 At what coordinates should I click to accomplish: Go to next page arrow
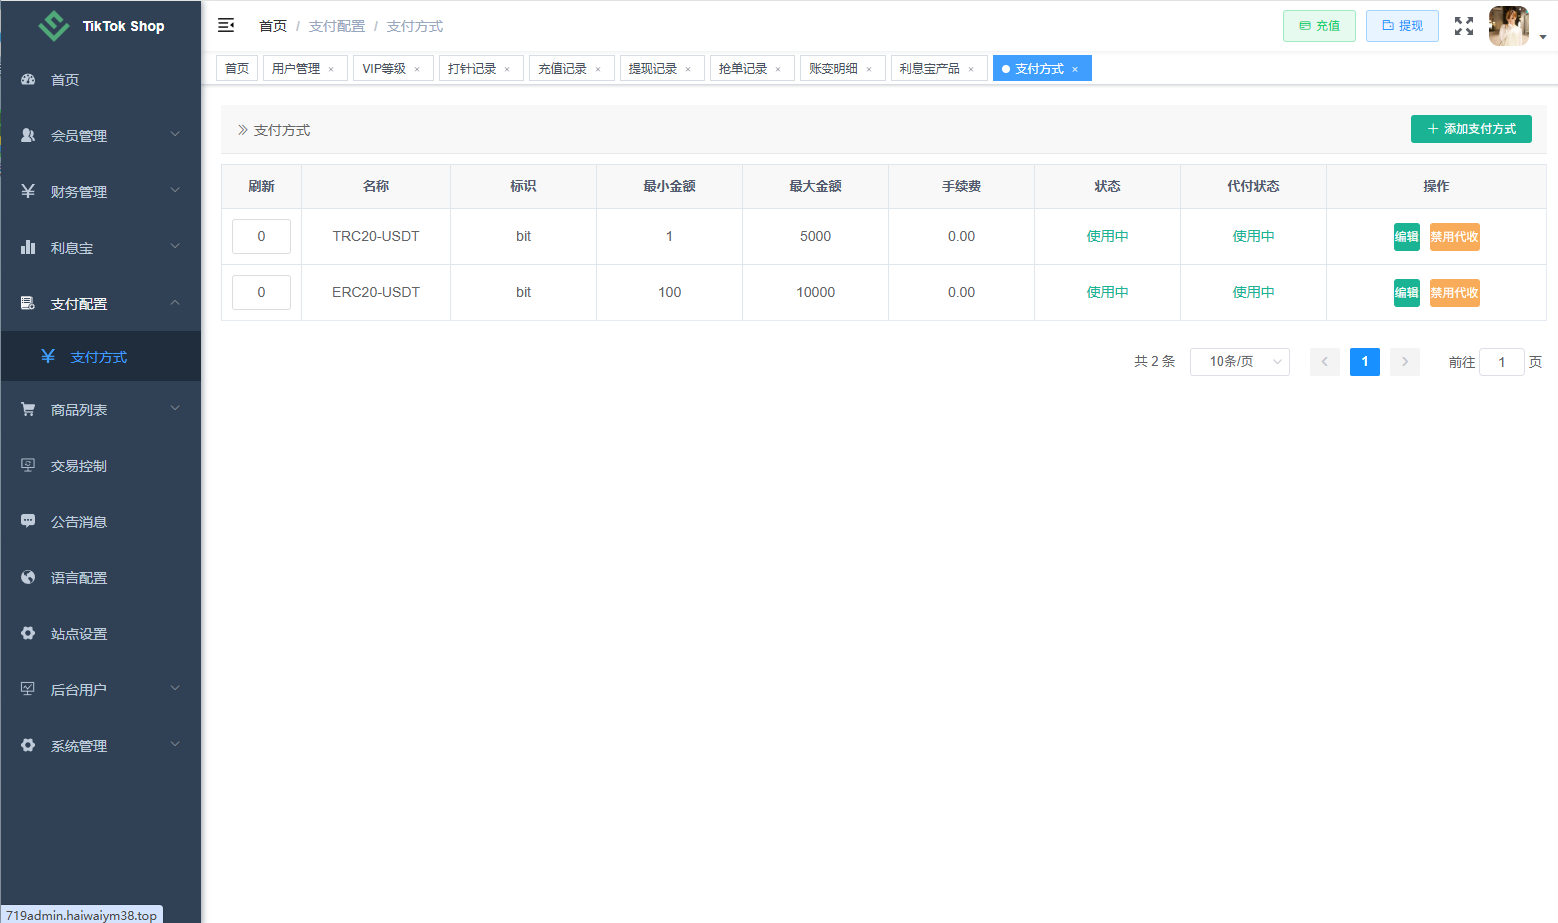(x=1405, y=362)
